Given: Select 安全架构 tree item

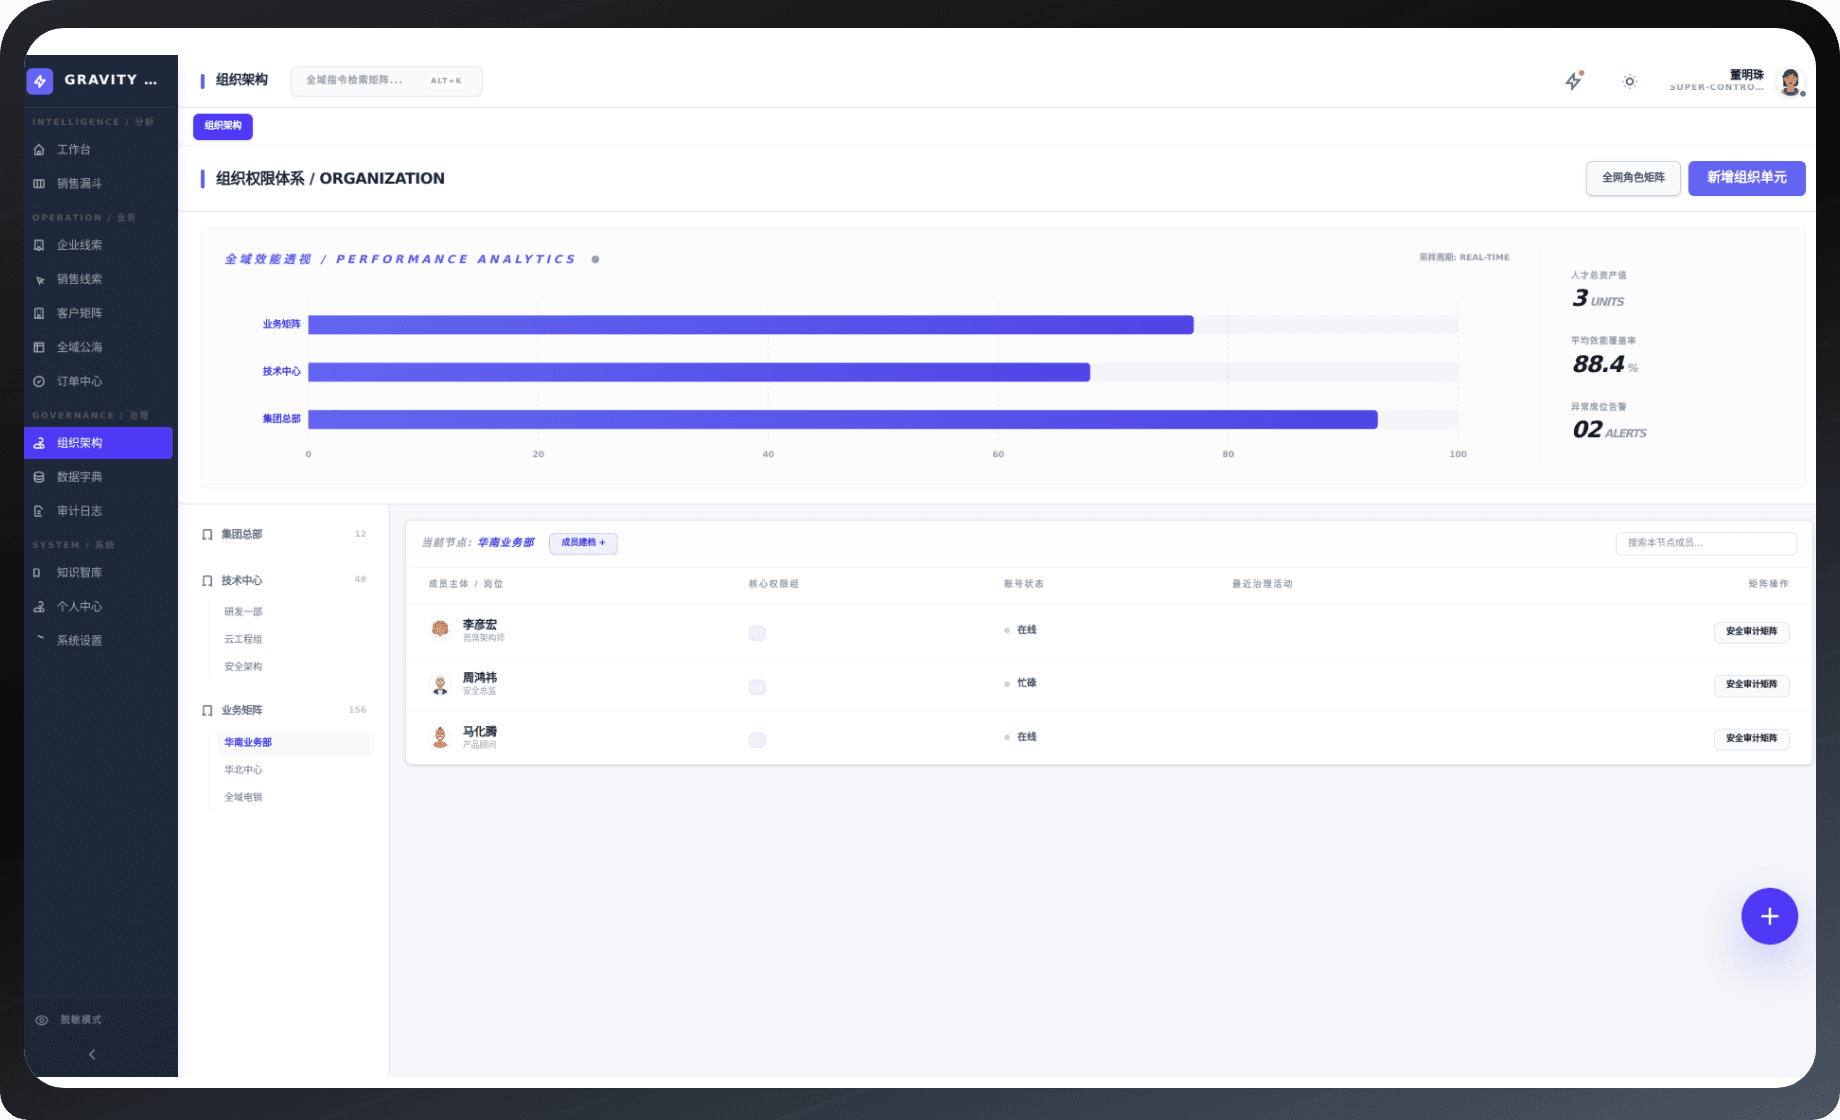Looking at the screenshot, I should tap(243, 667).
